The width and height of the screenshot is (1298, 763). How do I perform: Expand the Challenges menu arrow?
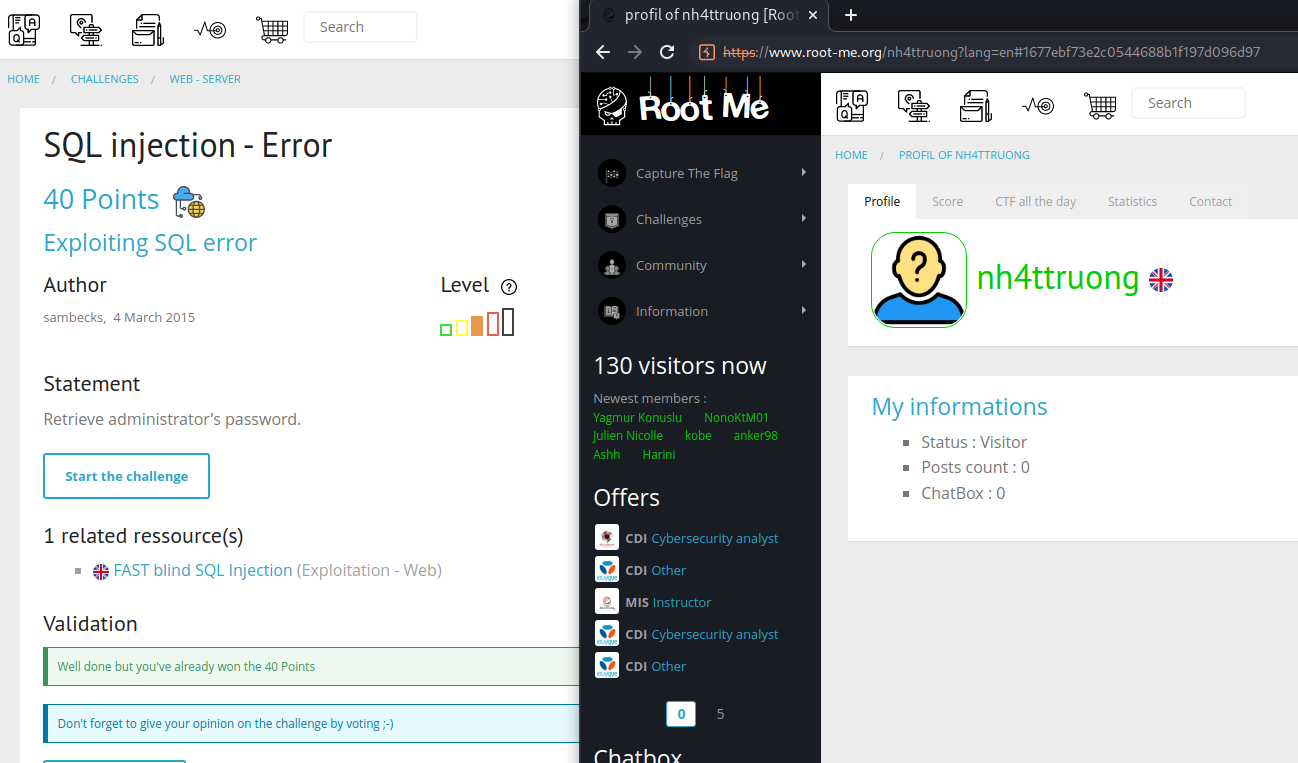click(x=804, y=218)
